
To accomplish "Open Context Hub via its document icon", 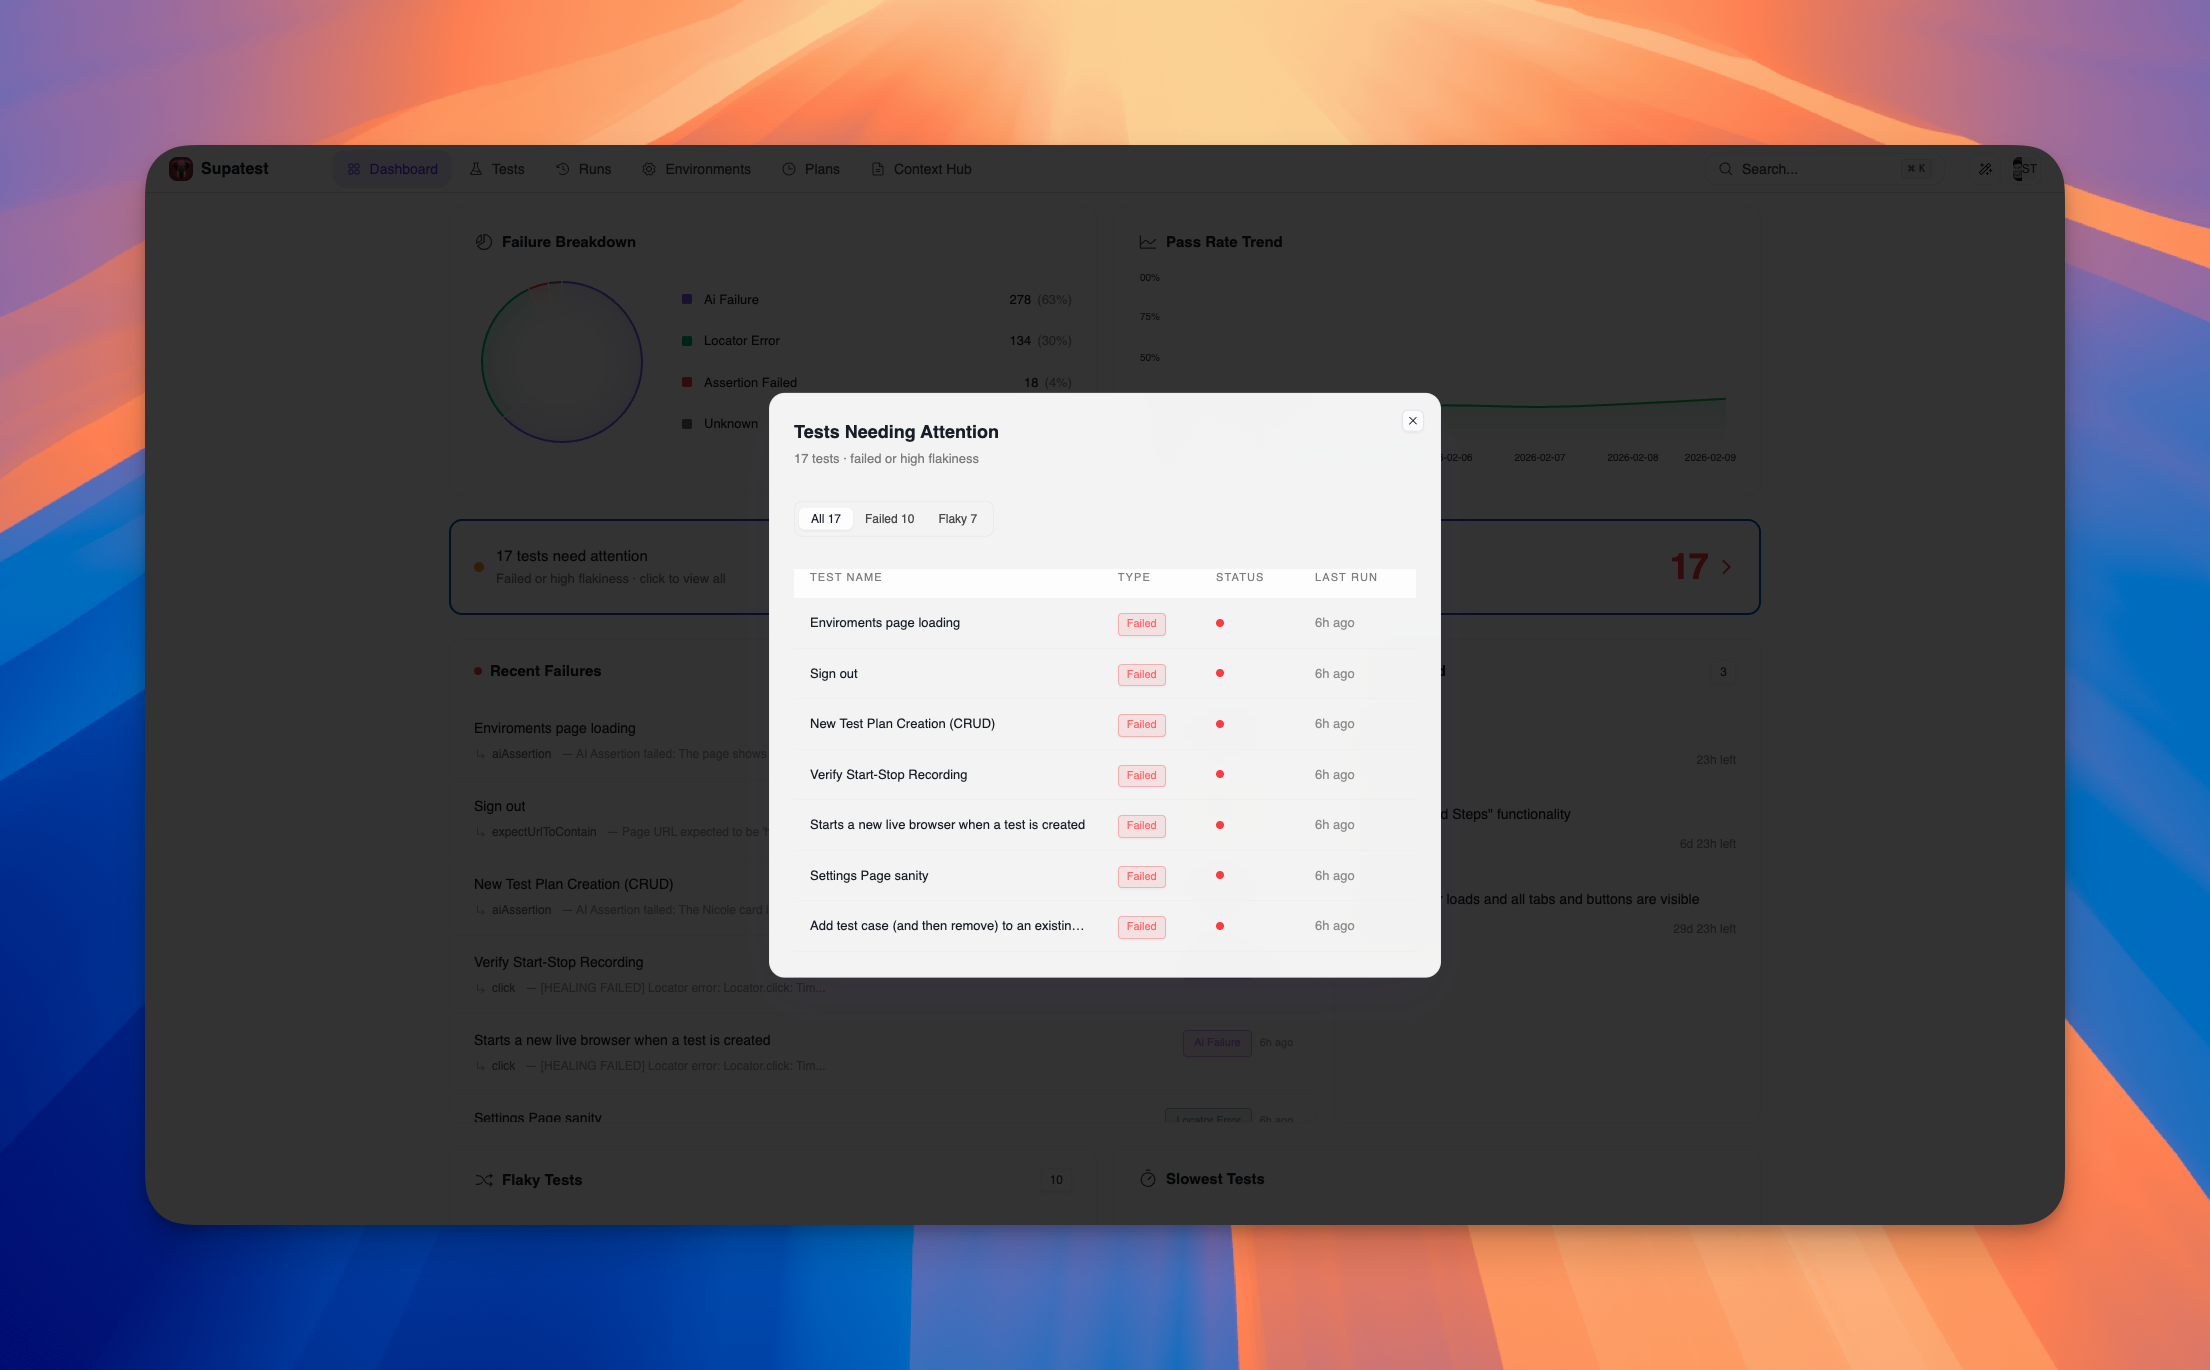I will click(x=876, y=168).
